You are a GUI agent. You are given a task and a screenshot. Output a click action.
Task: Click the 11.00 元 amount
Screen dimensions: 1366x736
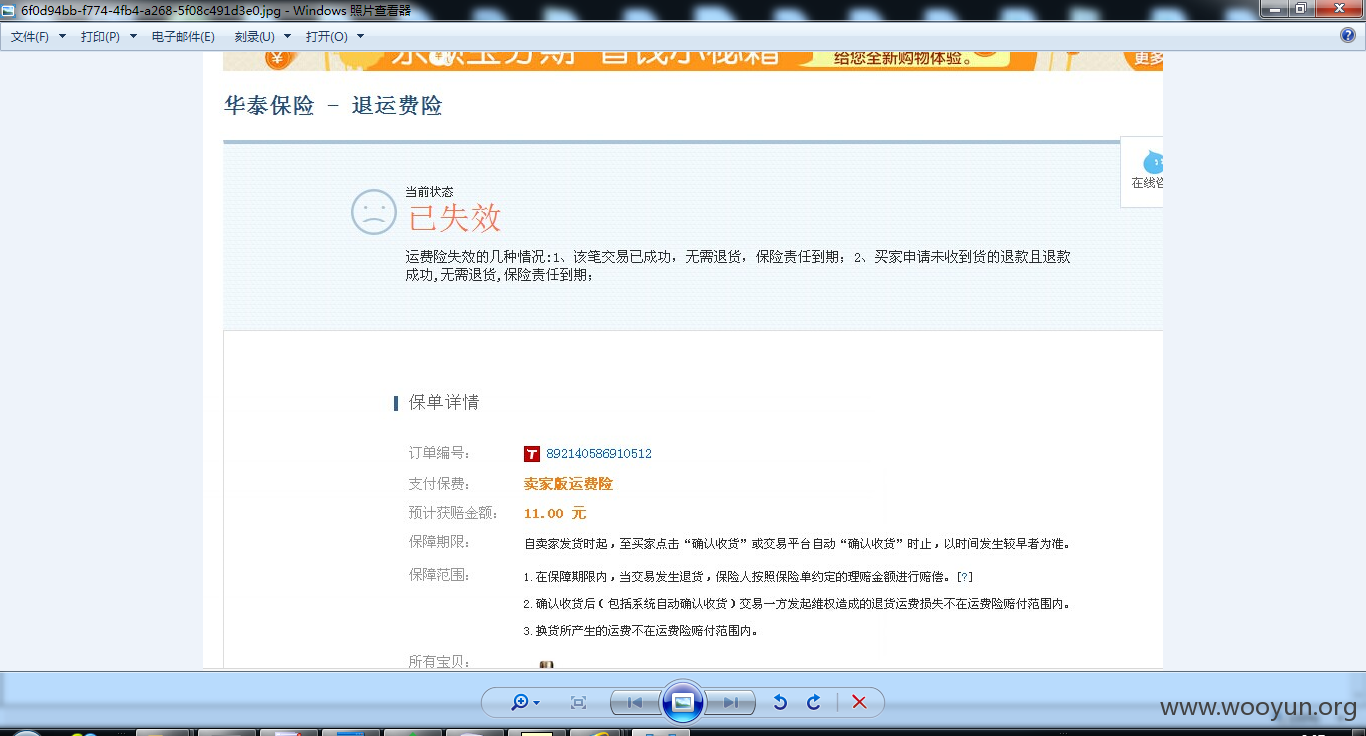pyautogui.click(x=555, y=514)
